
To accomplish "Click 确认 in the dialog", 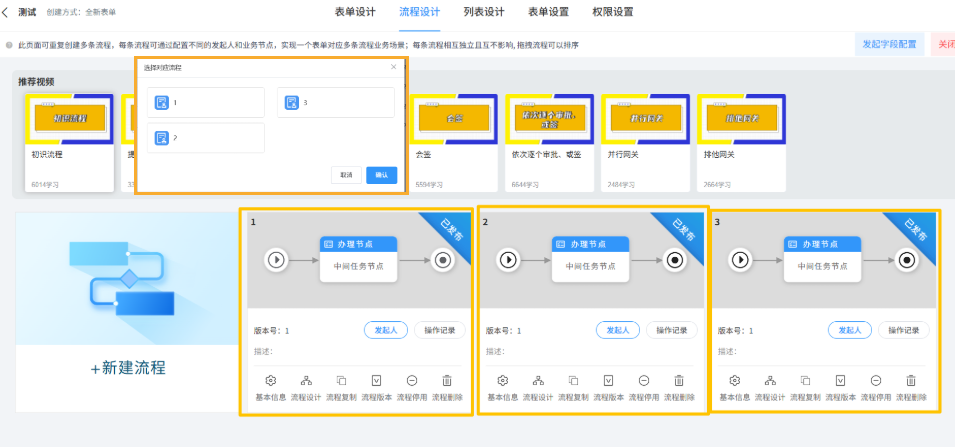I will click(x=382, y=175).
